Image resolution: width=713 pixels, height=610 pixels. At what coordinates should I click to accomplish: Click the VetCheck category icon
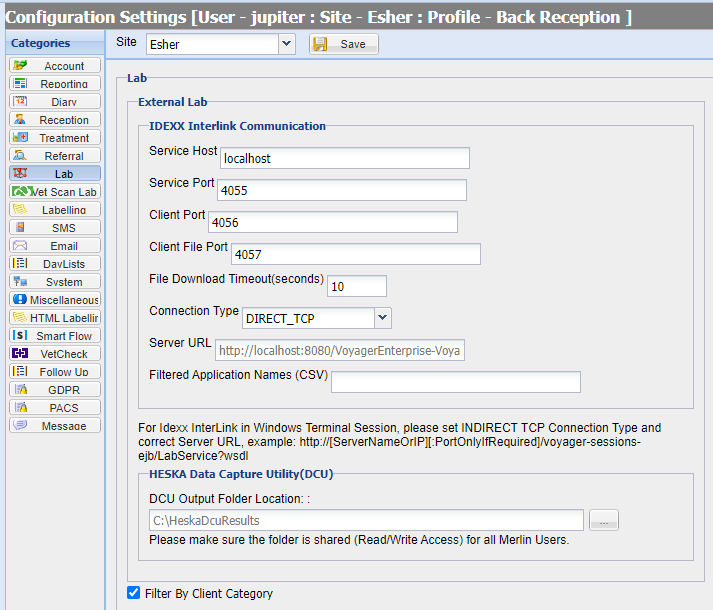(20, 353)
